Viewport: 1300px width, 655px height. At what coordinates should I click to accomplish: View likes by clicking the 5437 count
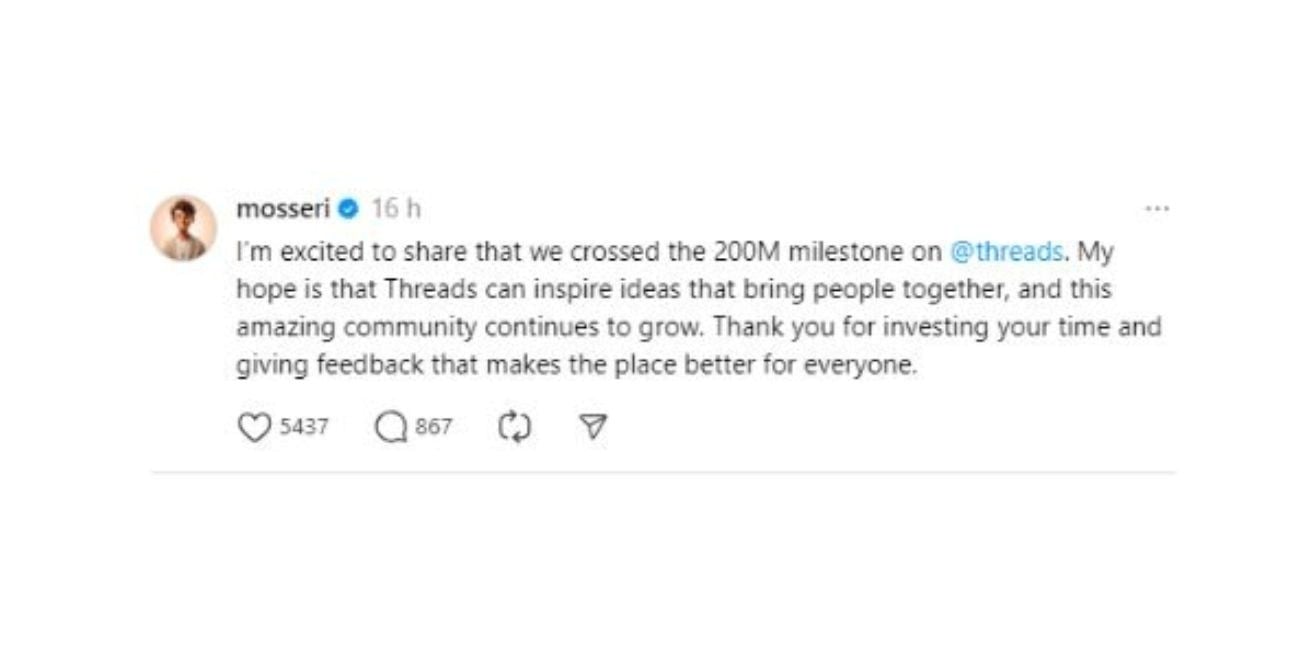pyautogui.click(x=304, y=428)
